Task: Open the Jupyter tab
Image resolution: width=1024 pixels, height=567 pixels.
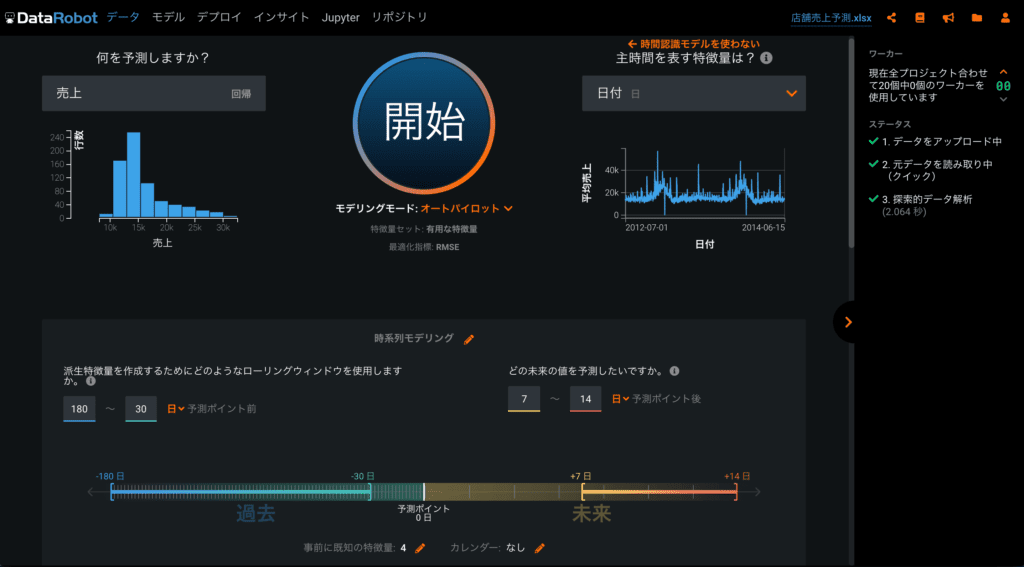Action: (340, 18)
